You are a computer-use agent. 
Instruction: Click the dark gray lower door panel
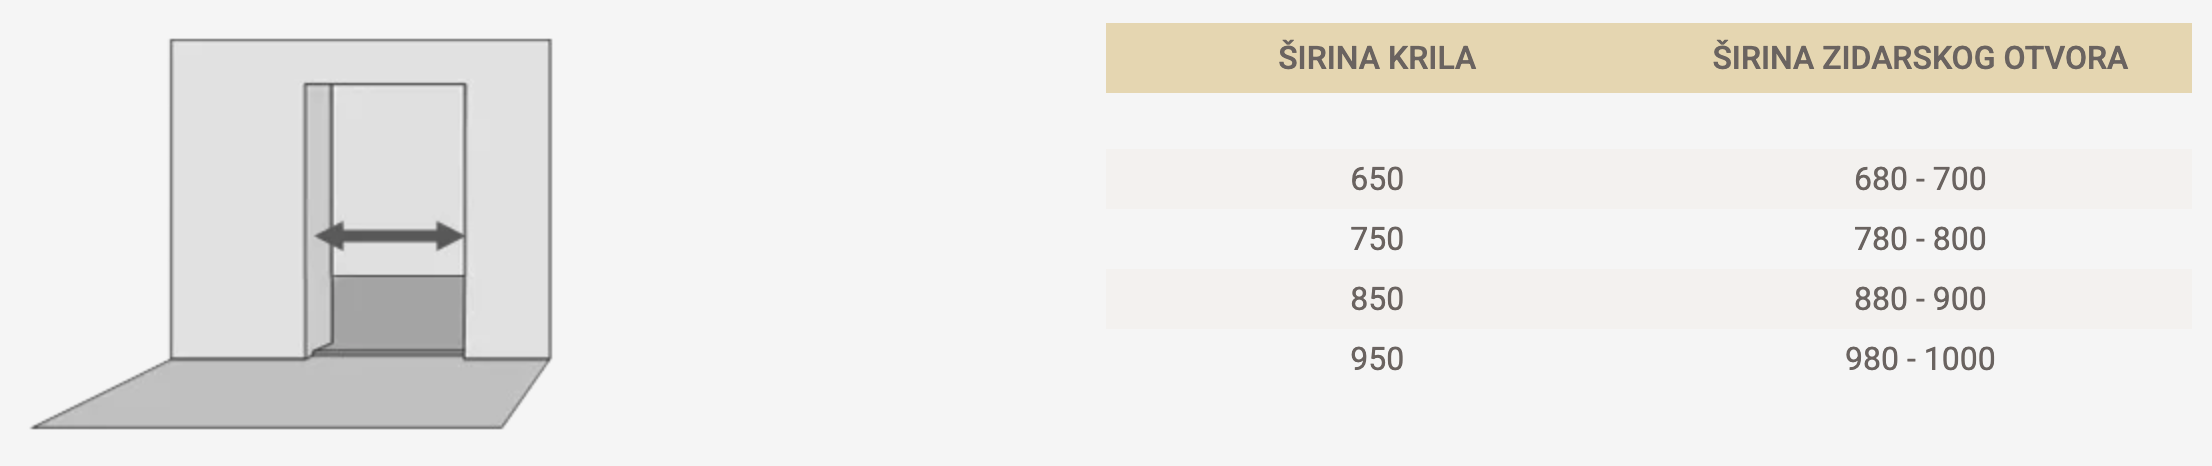(x=398, y=312)
